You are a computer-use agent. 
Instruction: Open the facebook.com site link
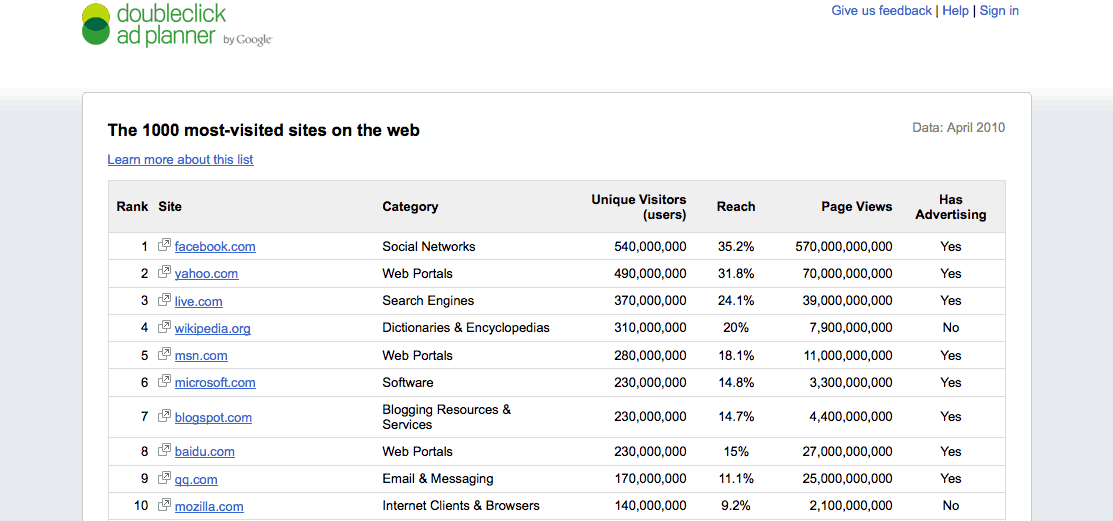coord(215,247)
